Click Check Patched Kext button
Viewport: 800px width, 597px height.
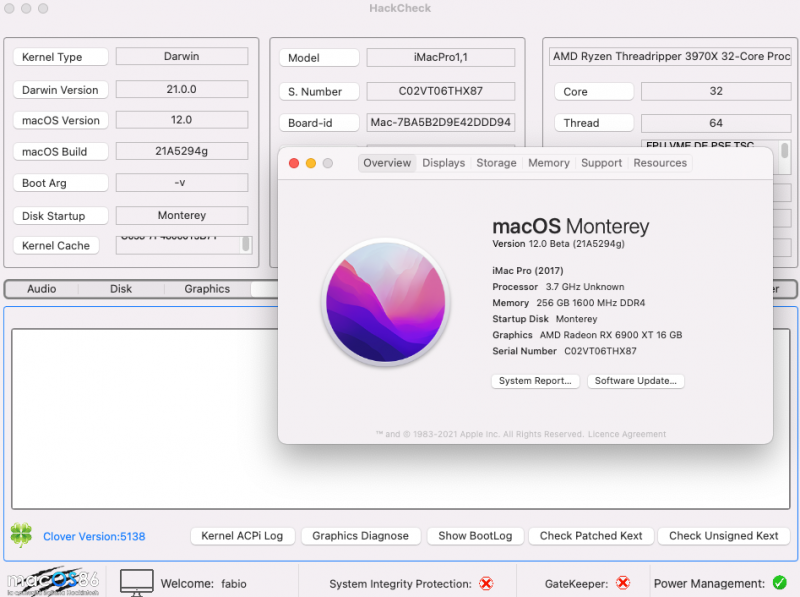tap(591, 536)
